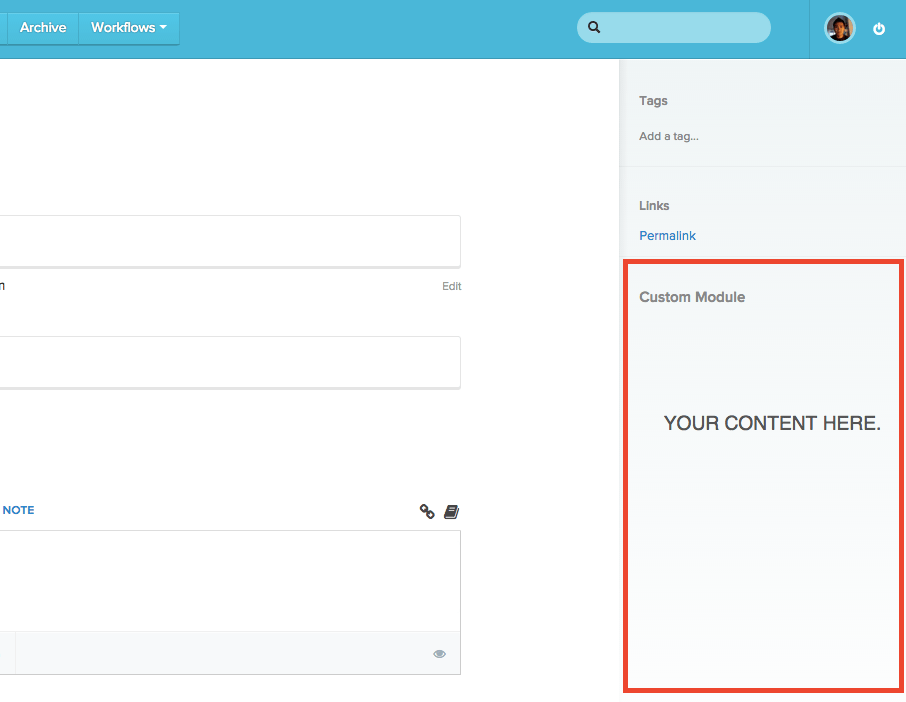Click the first wide input box
Image resolution: width=906 pixels, height=702 pixels.
[x=230, y=242]
